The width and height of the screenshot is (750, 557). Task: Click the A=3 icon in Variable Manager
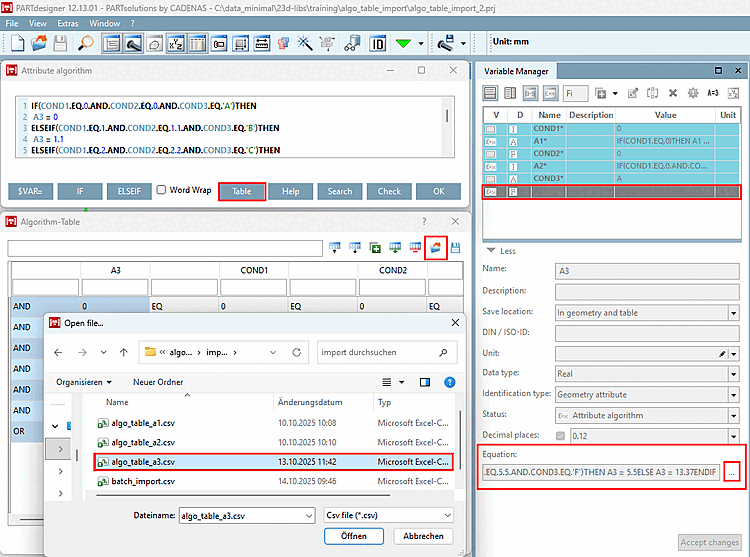coord(713,93)
